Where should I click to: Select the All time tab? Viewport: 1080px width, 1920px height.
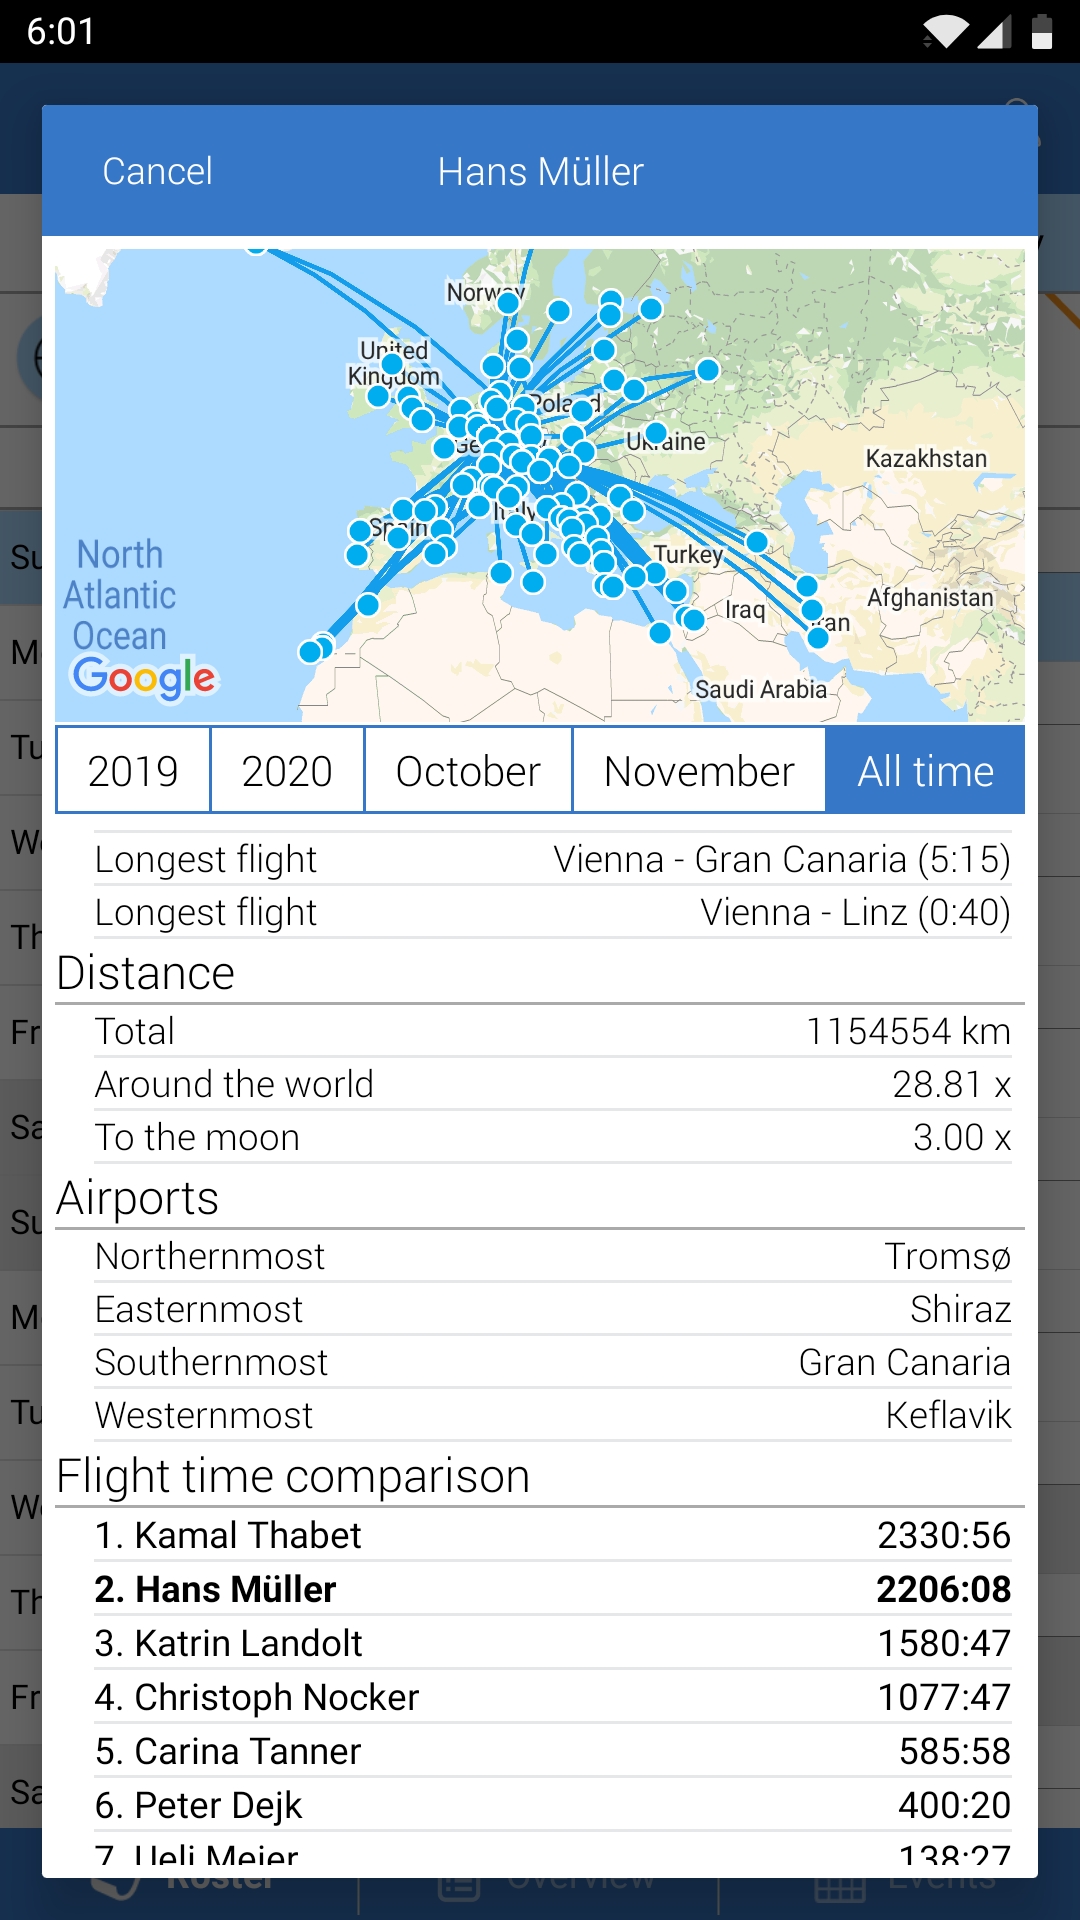point(925,771)
